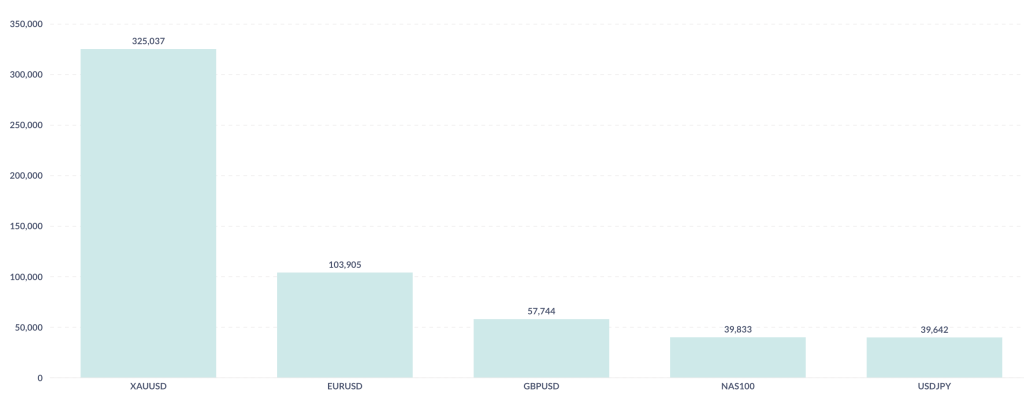Click the USDJPY bar

[934, 357]
